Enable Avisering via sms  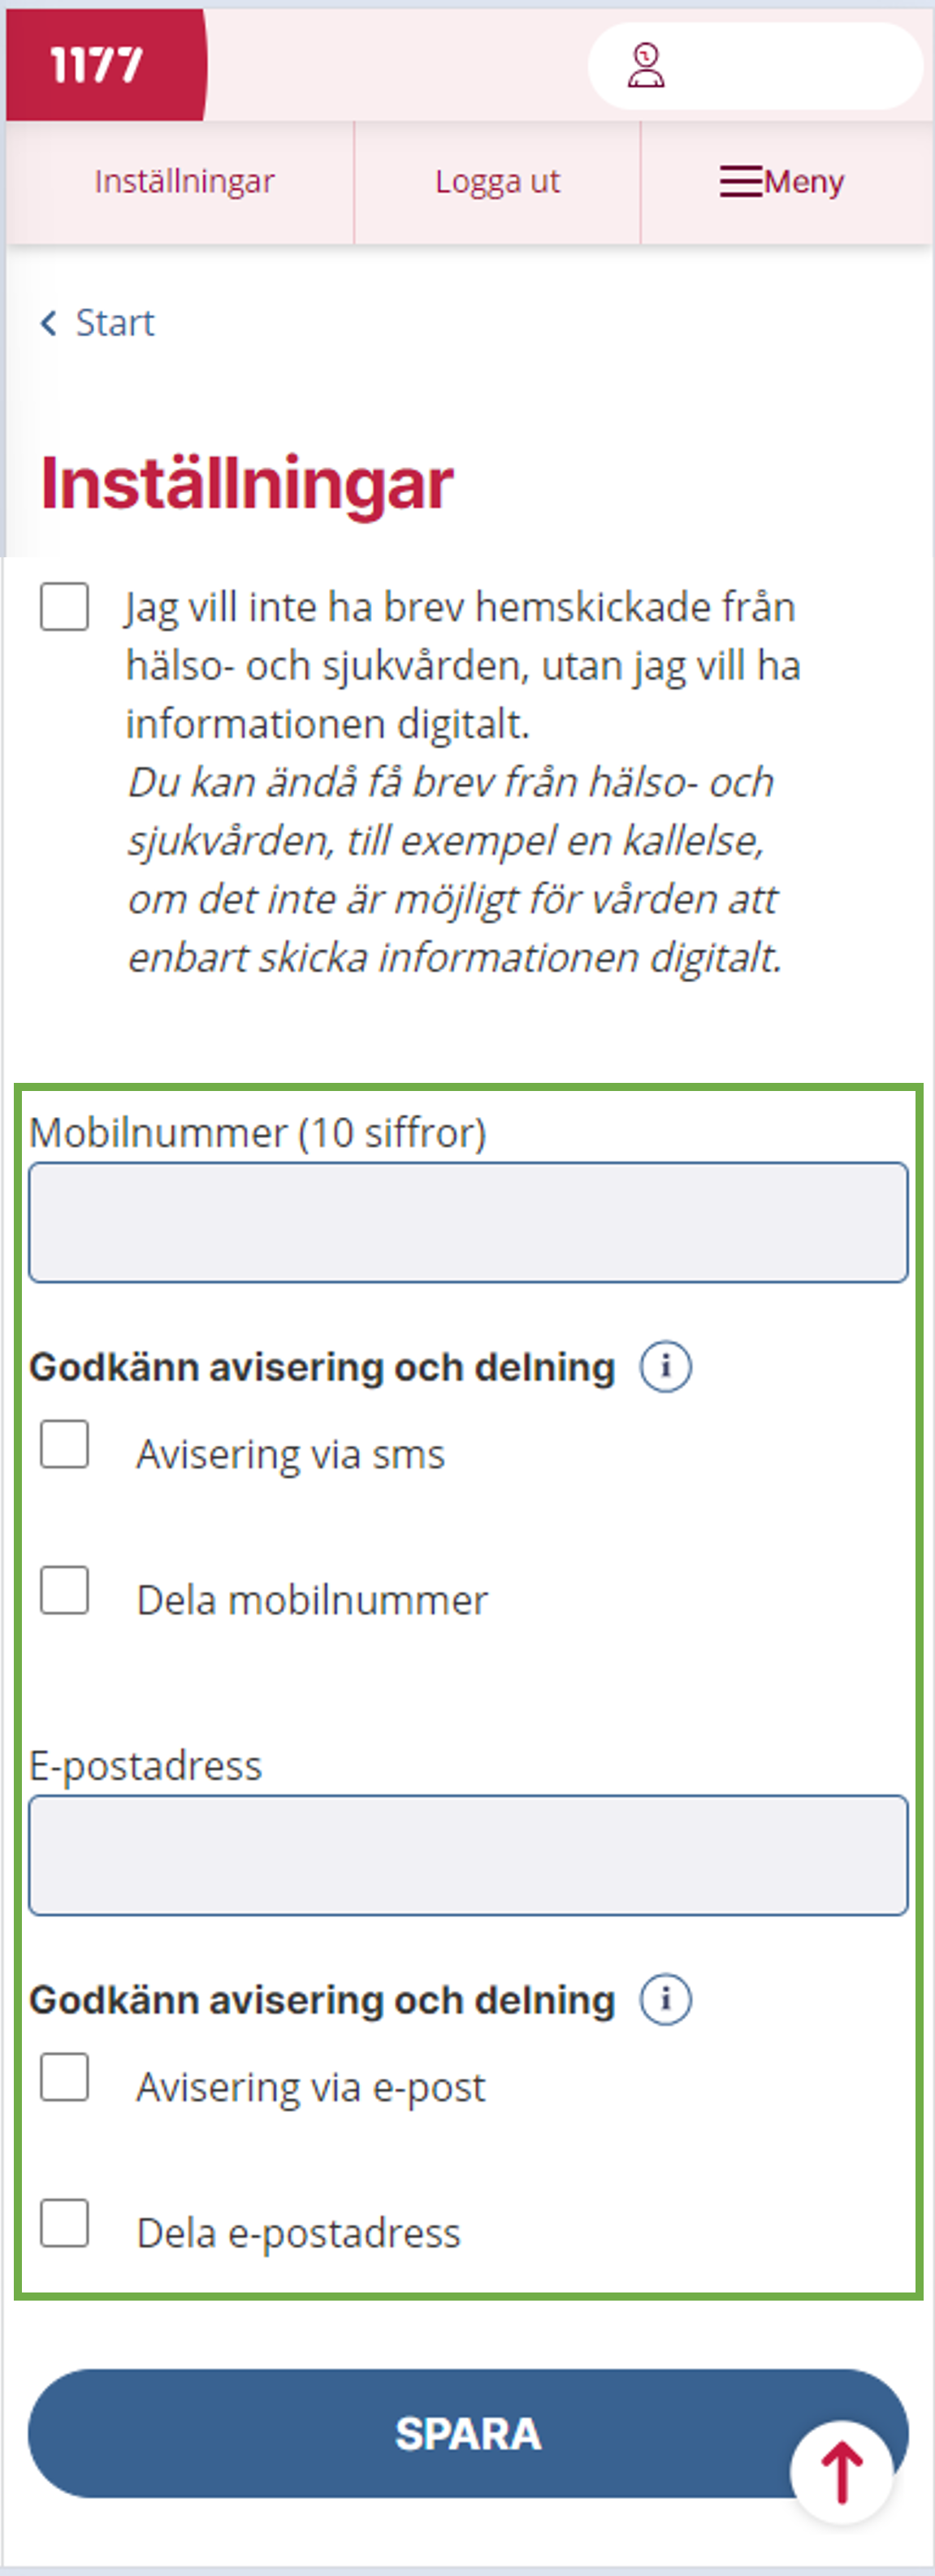(x=65, y=1445)
